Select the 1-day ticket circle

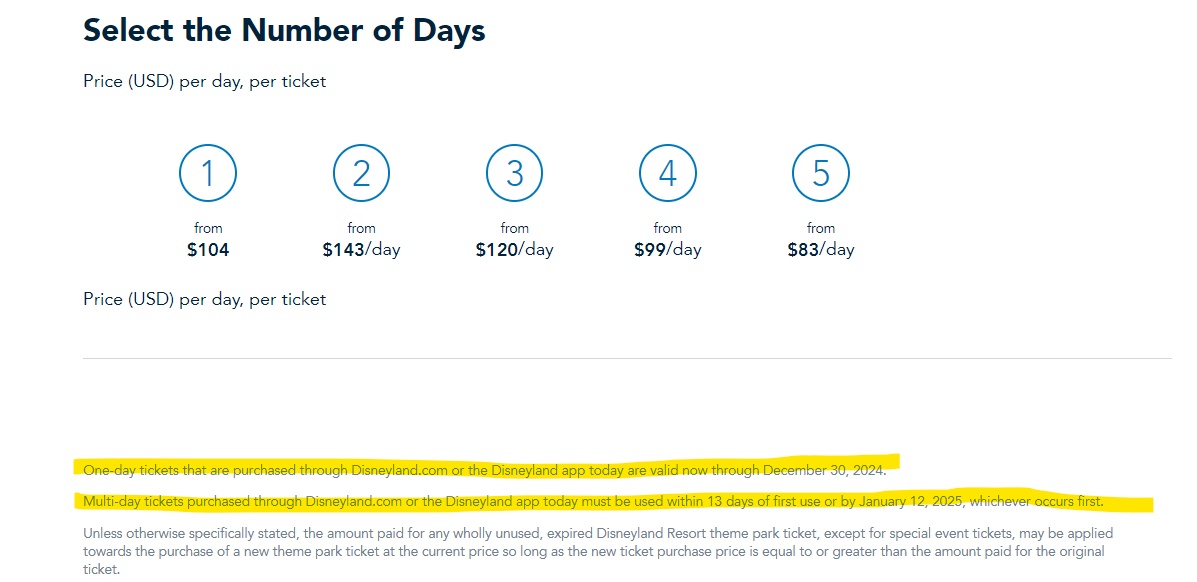208,174
